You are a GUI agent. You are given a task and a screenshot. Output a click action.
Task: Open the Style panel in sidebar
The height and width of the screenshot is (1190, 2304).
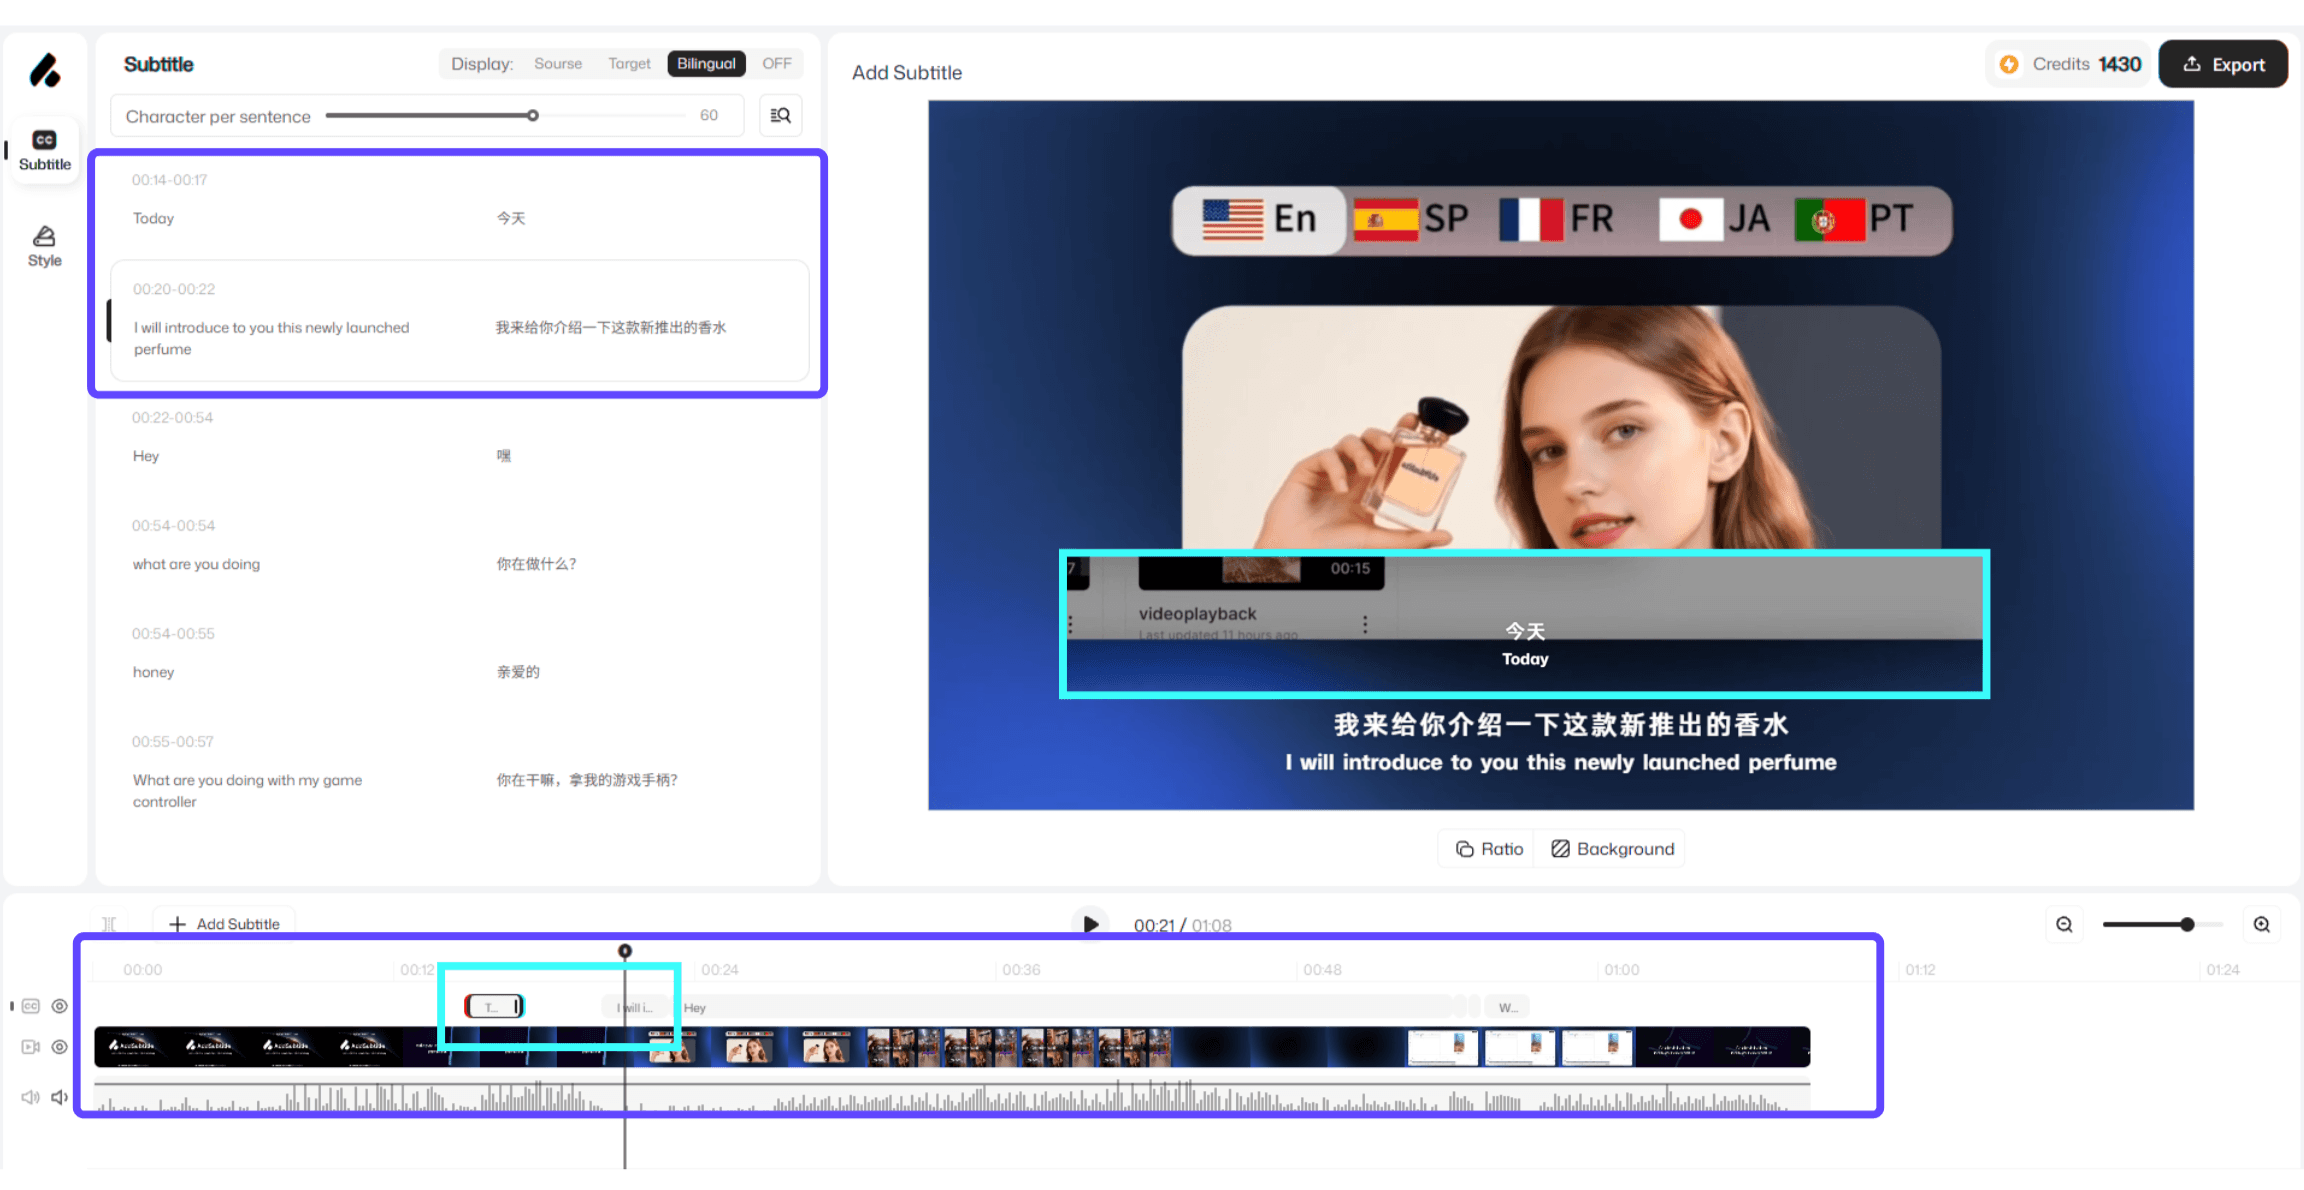pyautogui.click(x=44, y=246)
